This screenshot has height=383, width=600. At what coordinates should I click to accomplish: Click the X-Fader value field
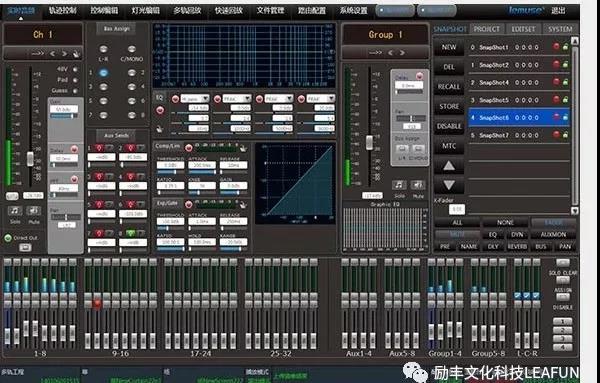[457, 209]
